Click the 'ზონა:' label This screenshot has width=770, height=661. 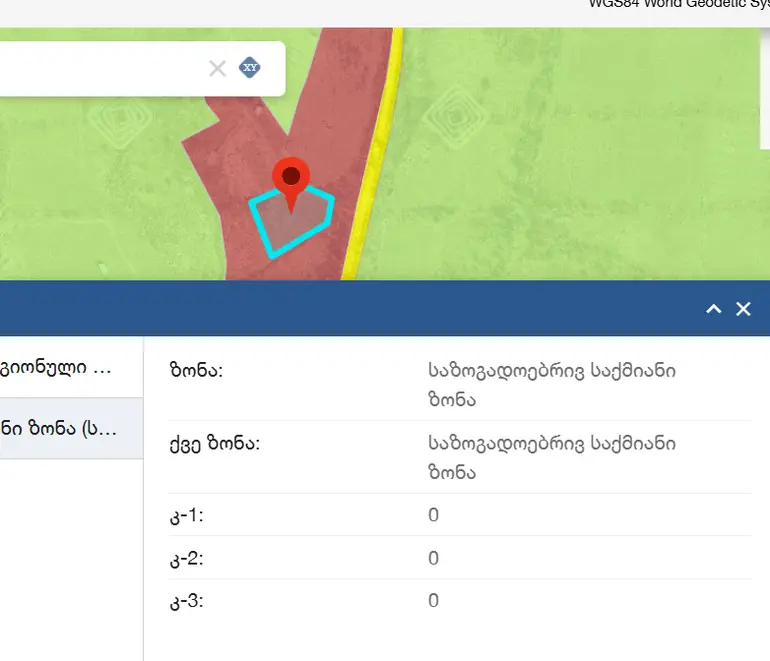click(x=196, y=370)
